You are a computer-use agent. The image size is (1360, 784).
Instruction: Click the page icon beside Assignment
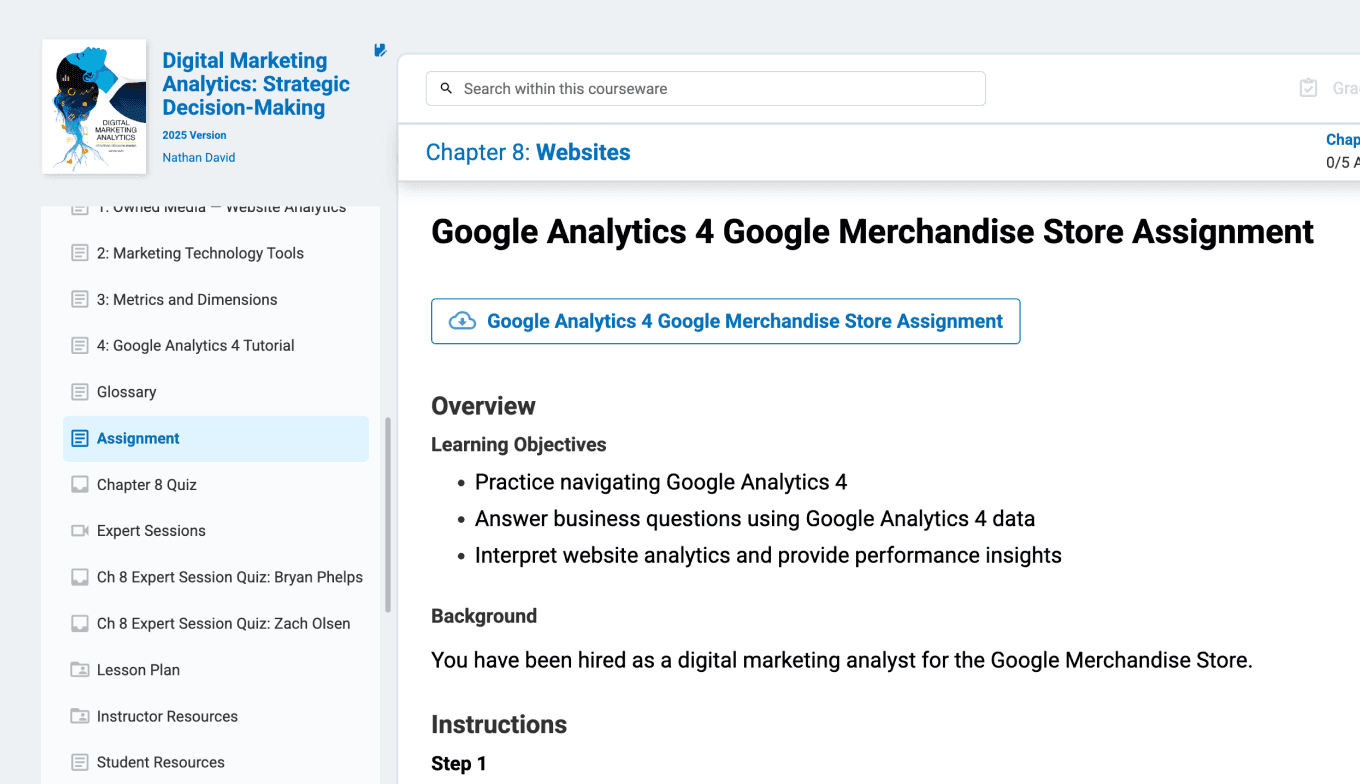point(80,438)
